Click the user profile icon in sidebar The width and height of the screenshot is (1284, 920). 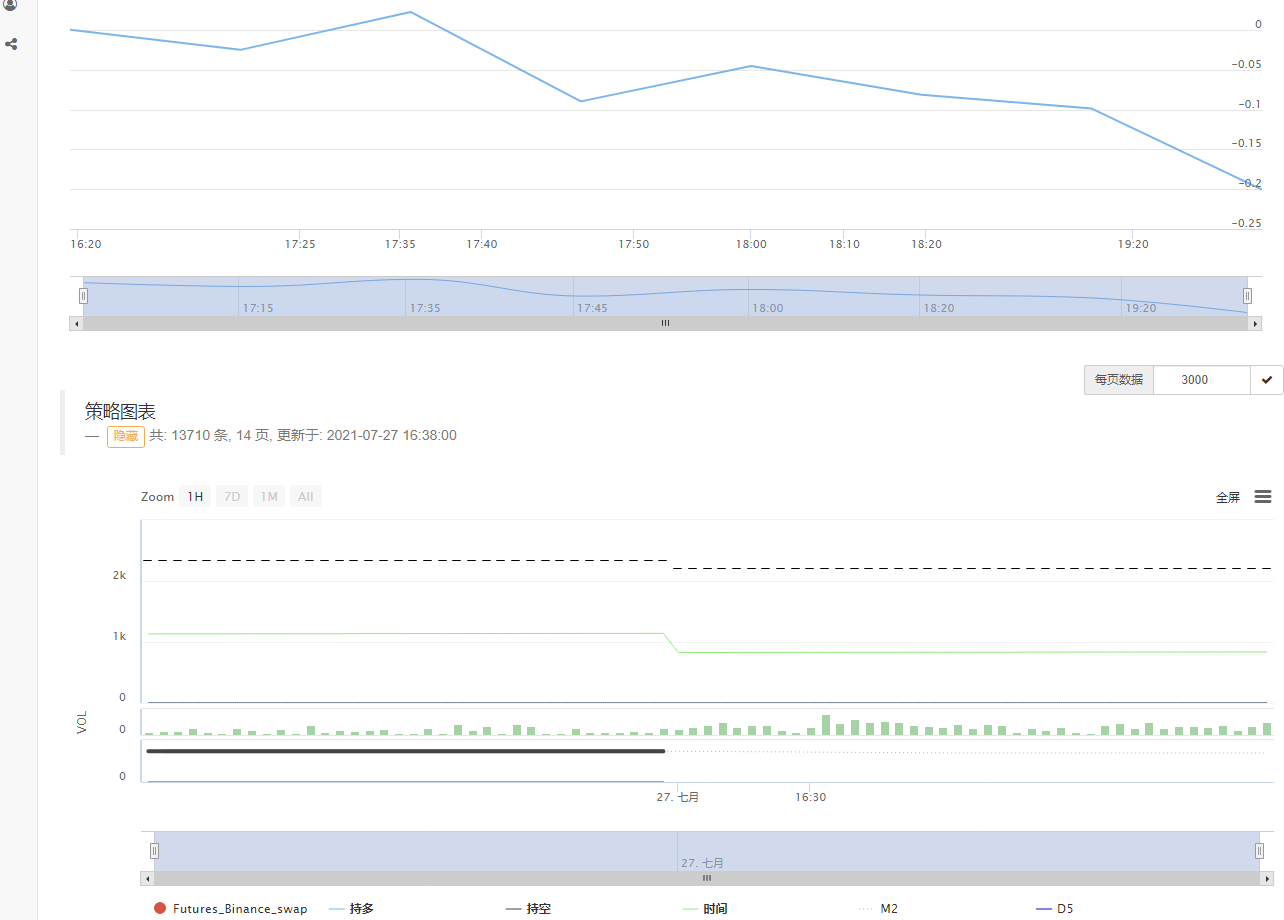pos(11,5)
